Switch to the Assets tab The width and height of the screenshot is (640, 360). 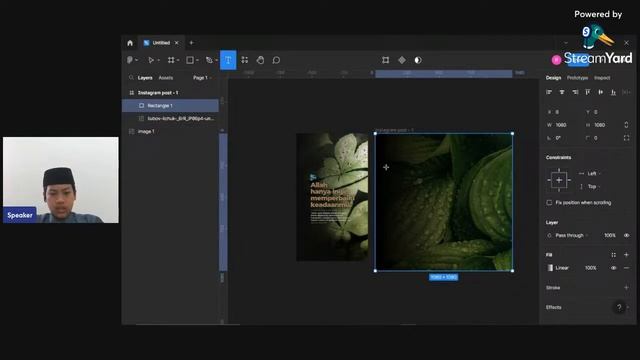(166, 78)
